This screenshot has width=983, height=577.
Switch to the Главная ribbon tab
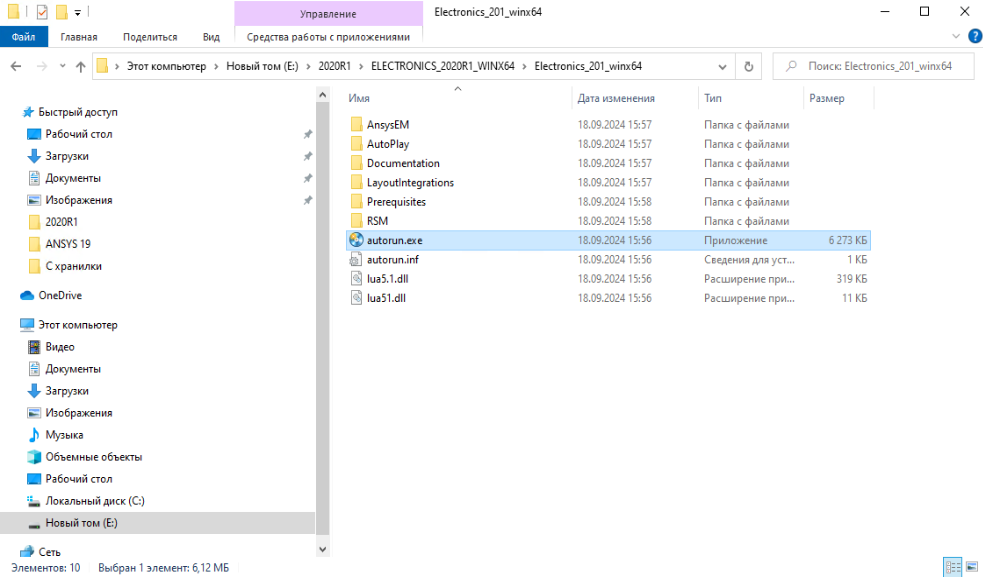[x=78, y=37]
